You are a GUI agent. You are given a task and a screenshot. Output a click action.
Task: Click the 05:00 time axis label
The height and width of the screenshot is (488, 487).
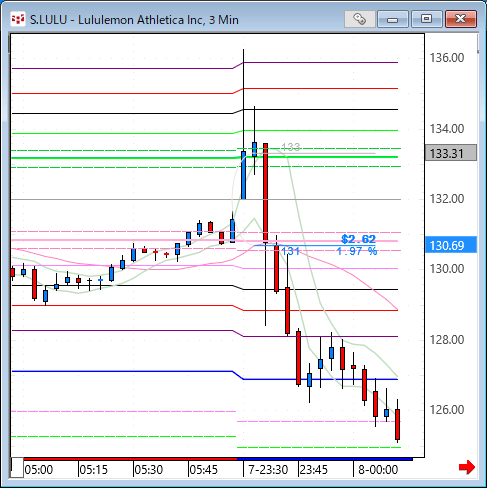[x=39, y=470]
